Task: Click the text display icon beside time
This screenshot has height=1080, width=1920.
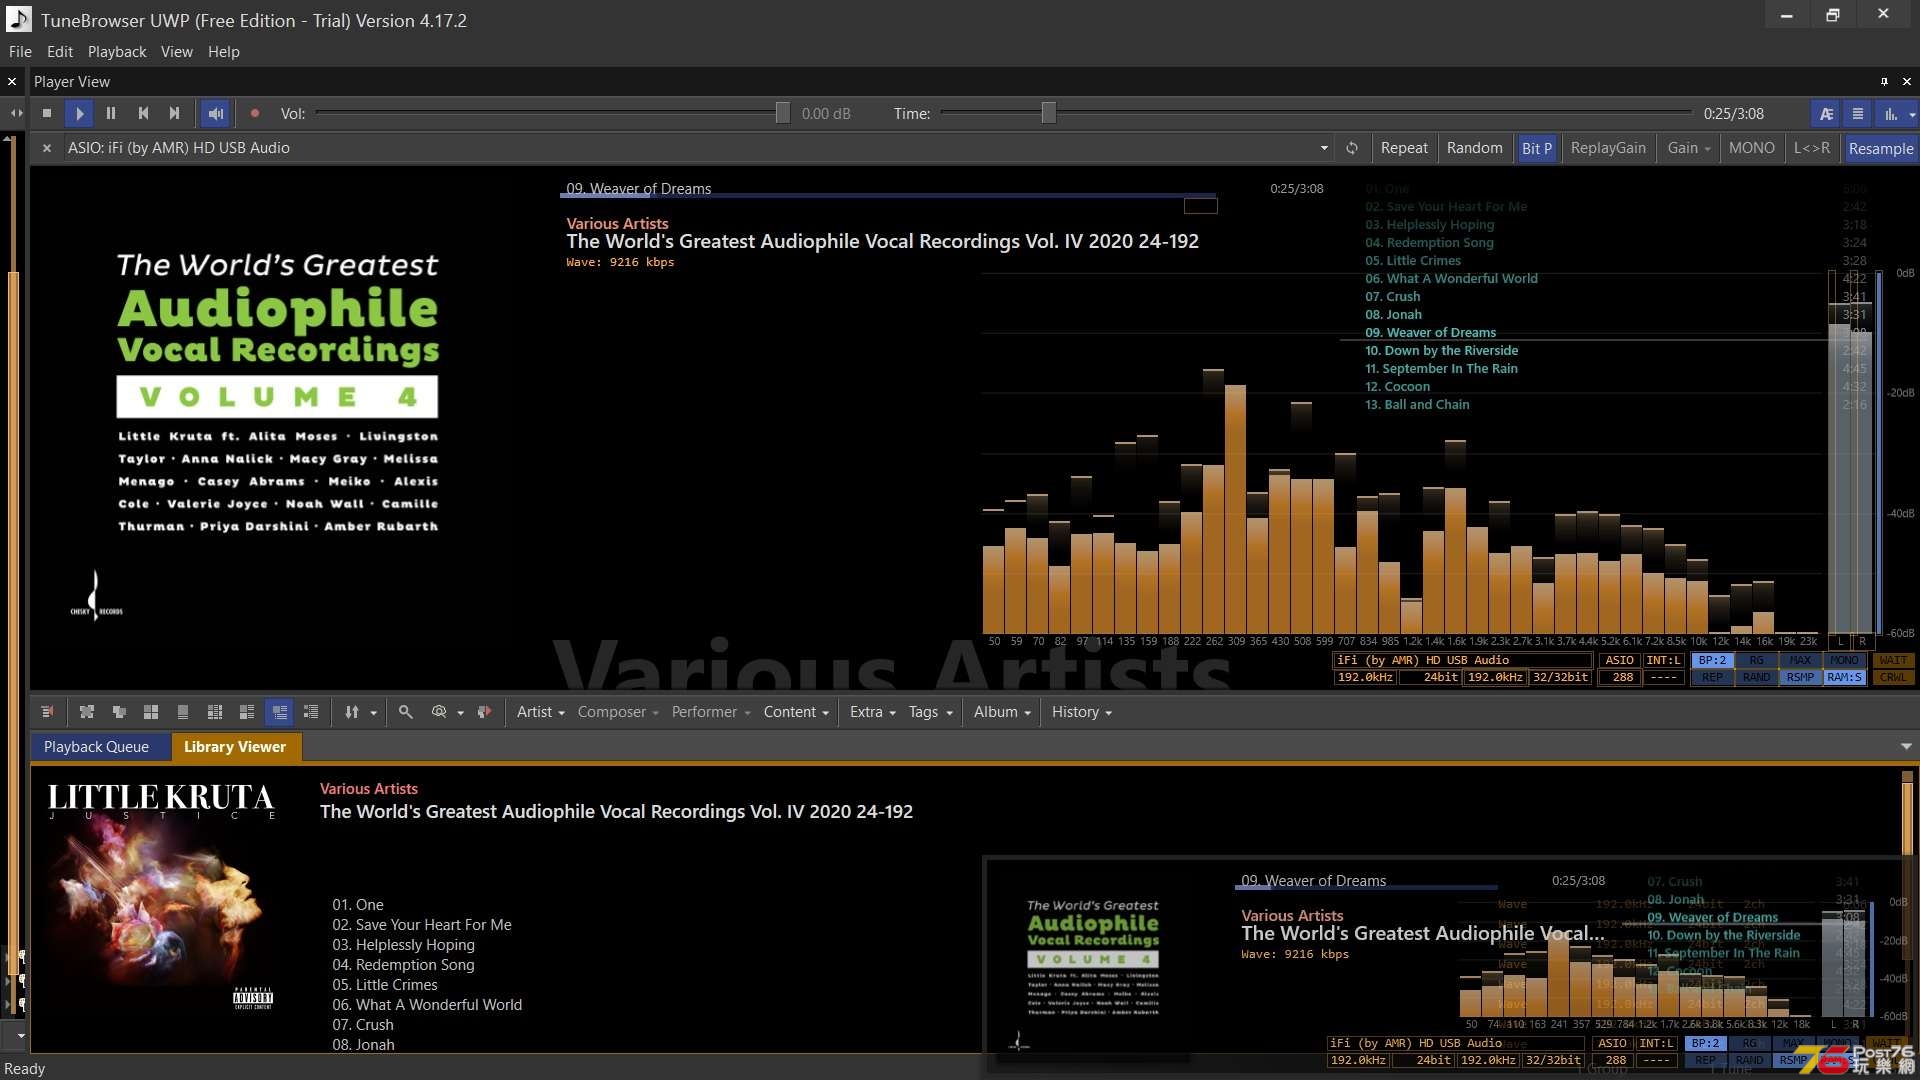Action: (1826, 114)
